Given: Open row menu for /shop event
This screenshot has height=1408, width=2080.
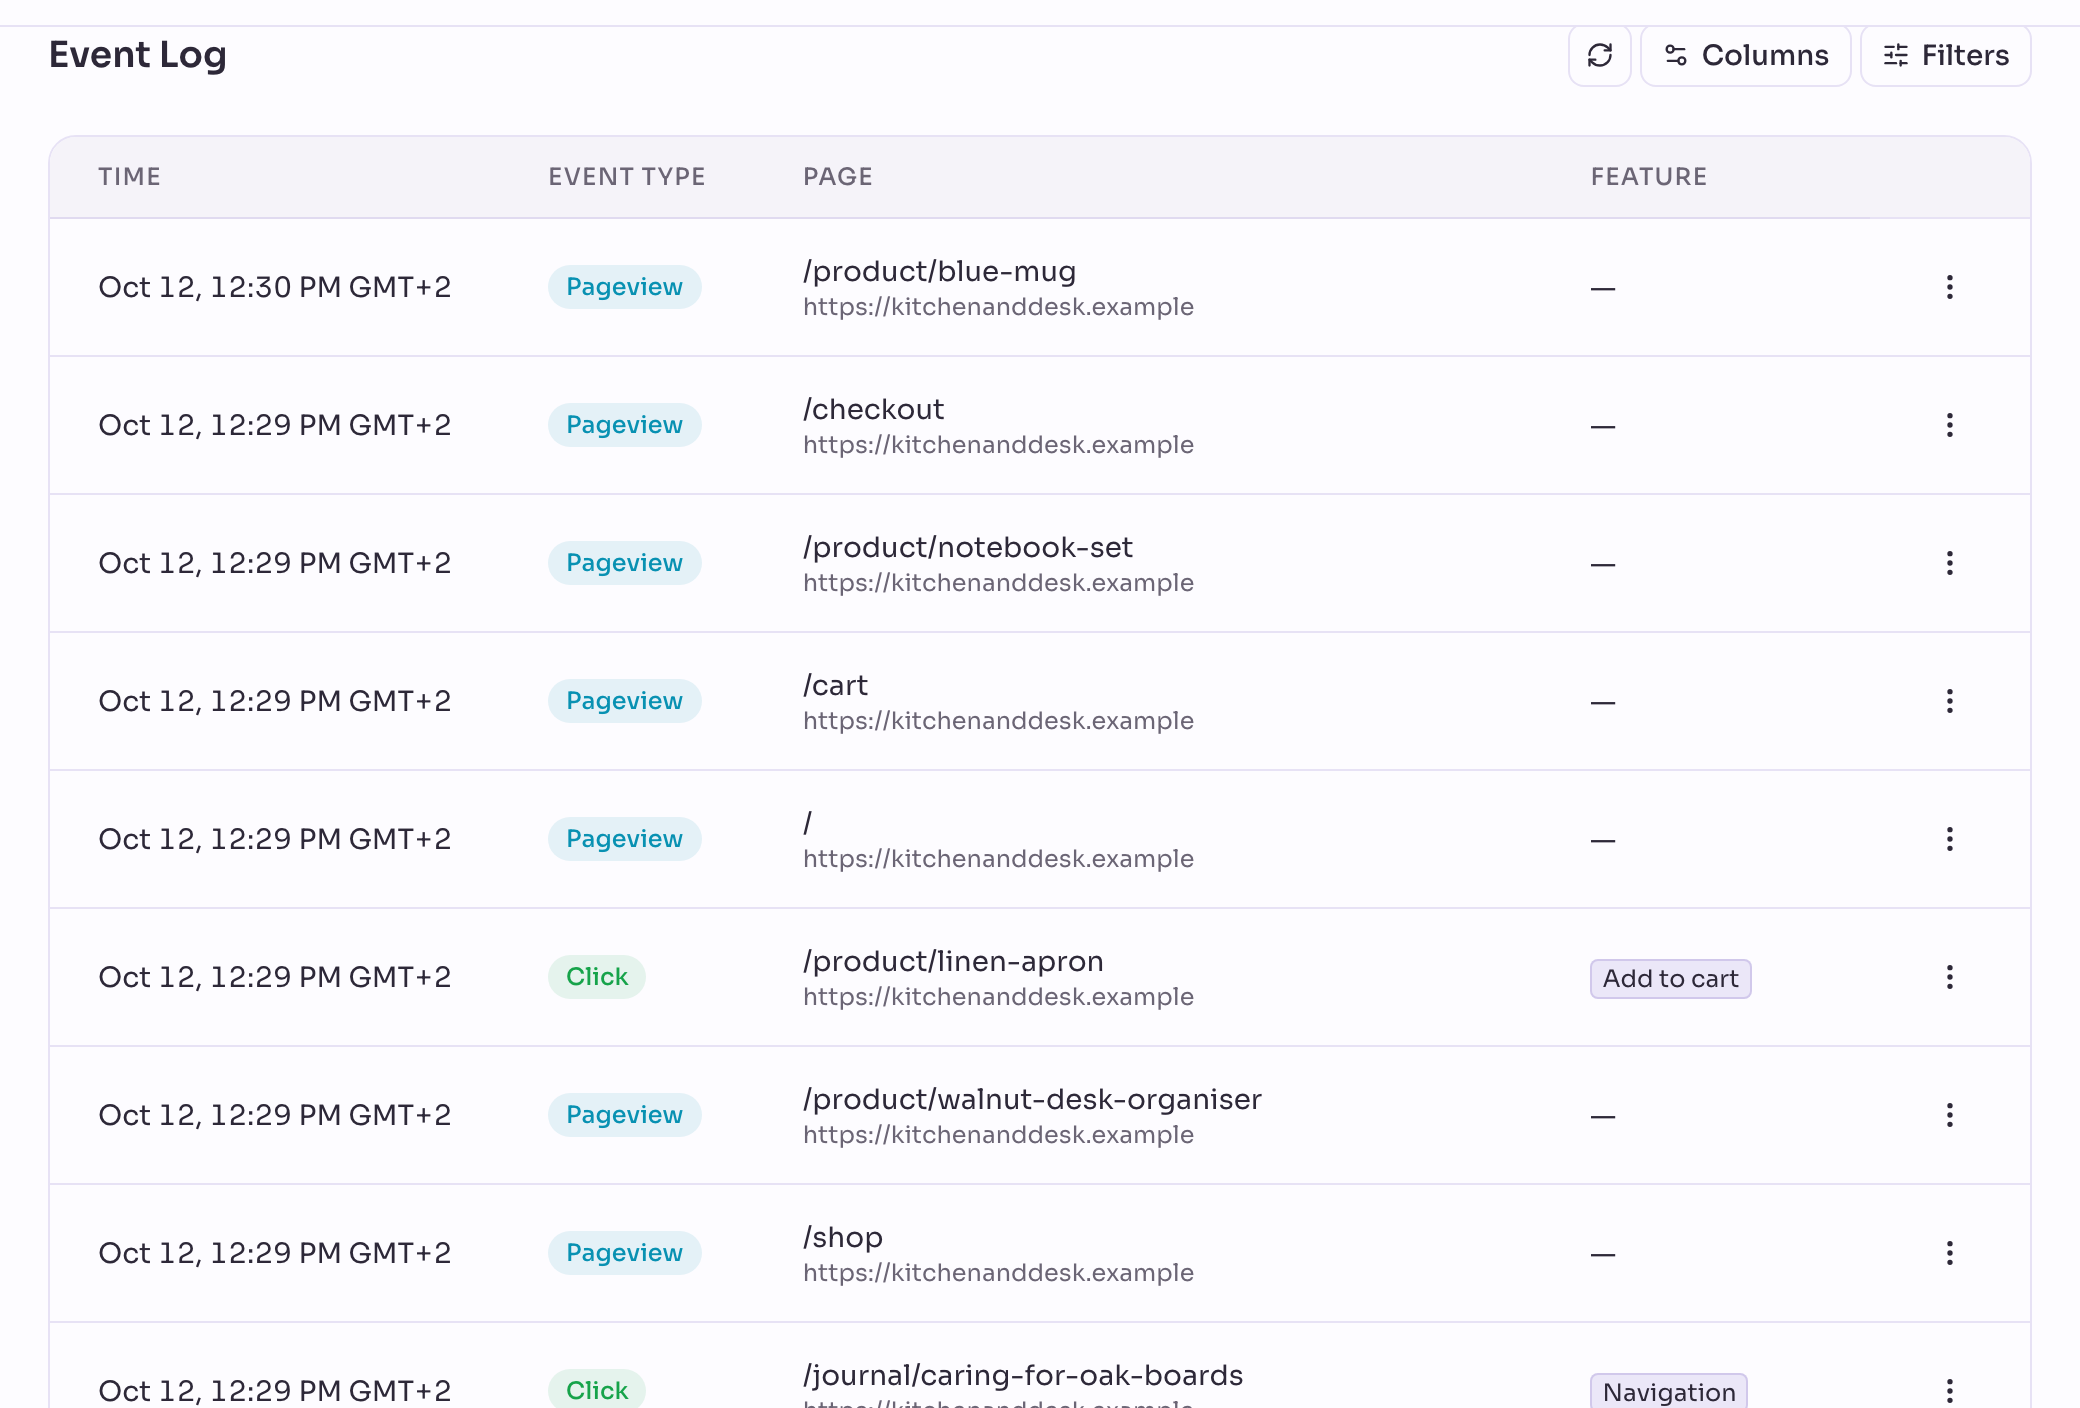Looking at the screenshot, I should coord(1949,1253).
